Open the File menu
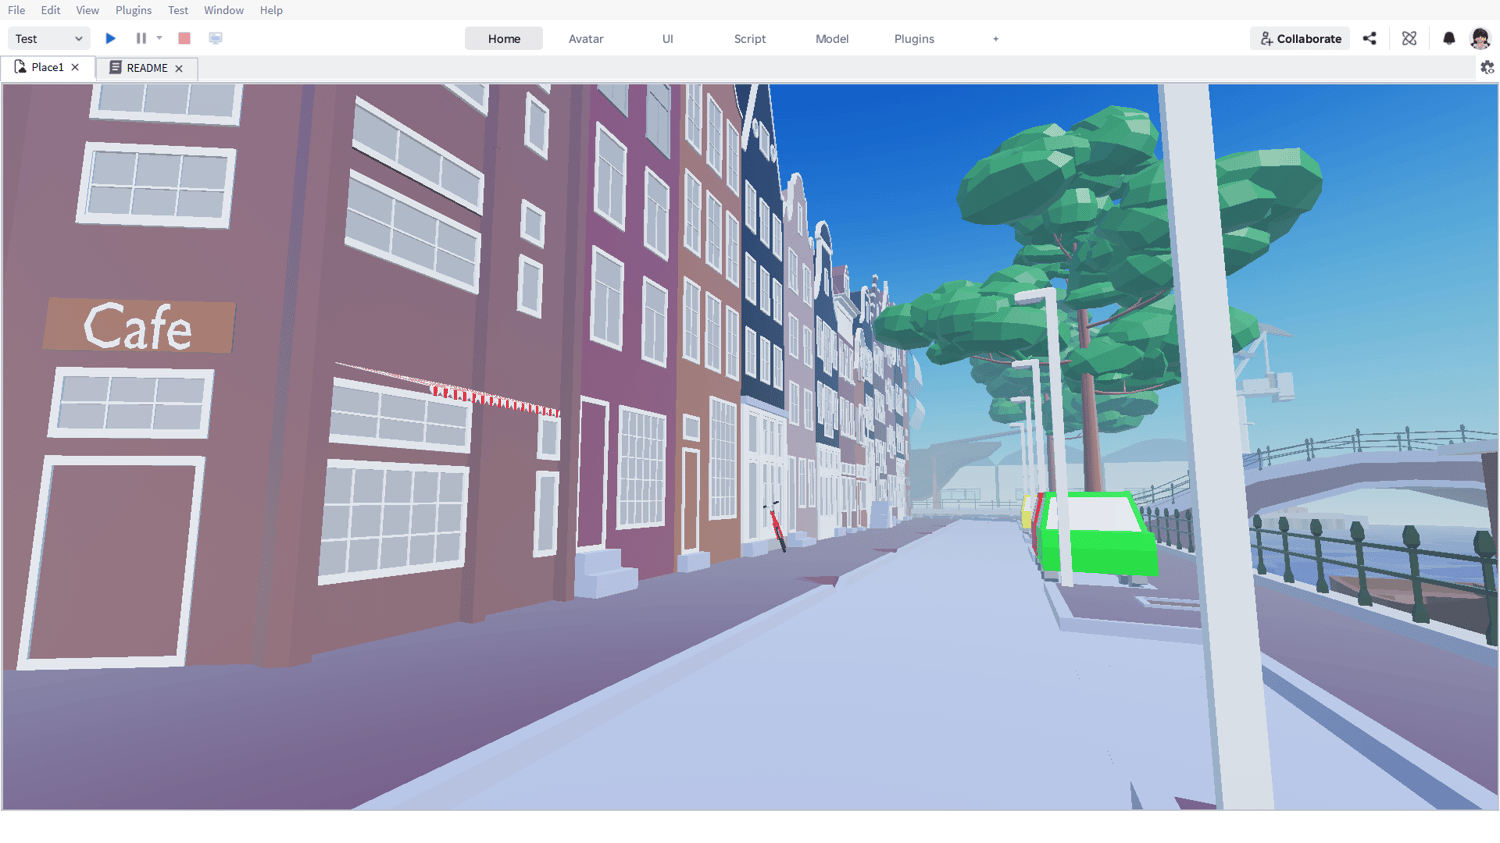This screenshot has width=1500, height=843. [17, 10]
